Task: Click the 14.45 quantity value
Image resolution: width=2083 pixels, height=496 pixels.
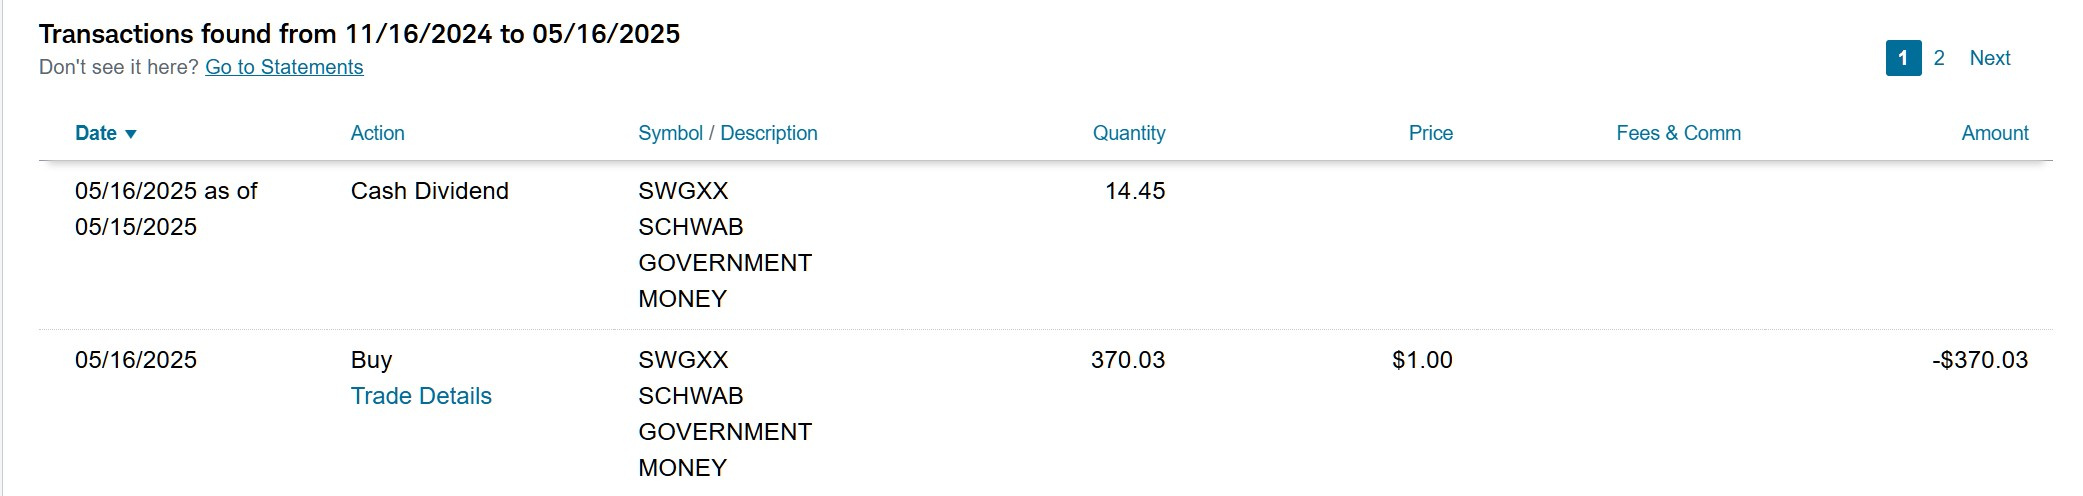Action: (x=1135, y=191)
